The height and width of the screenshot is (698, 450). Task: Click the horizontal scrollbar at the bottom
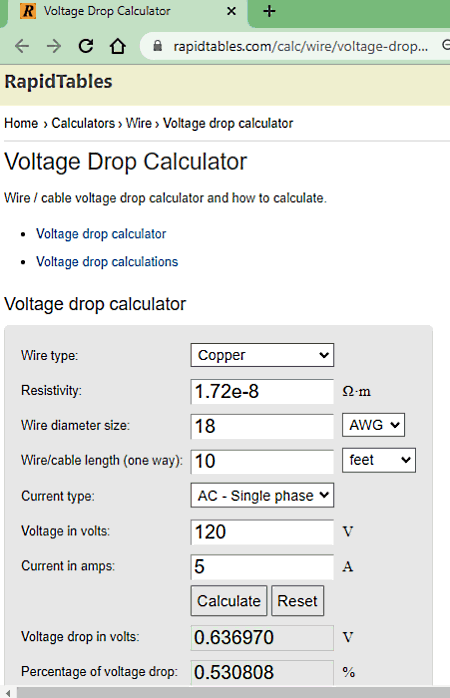pos(231,692)
